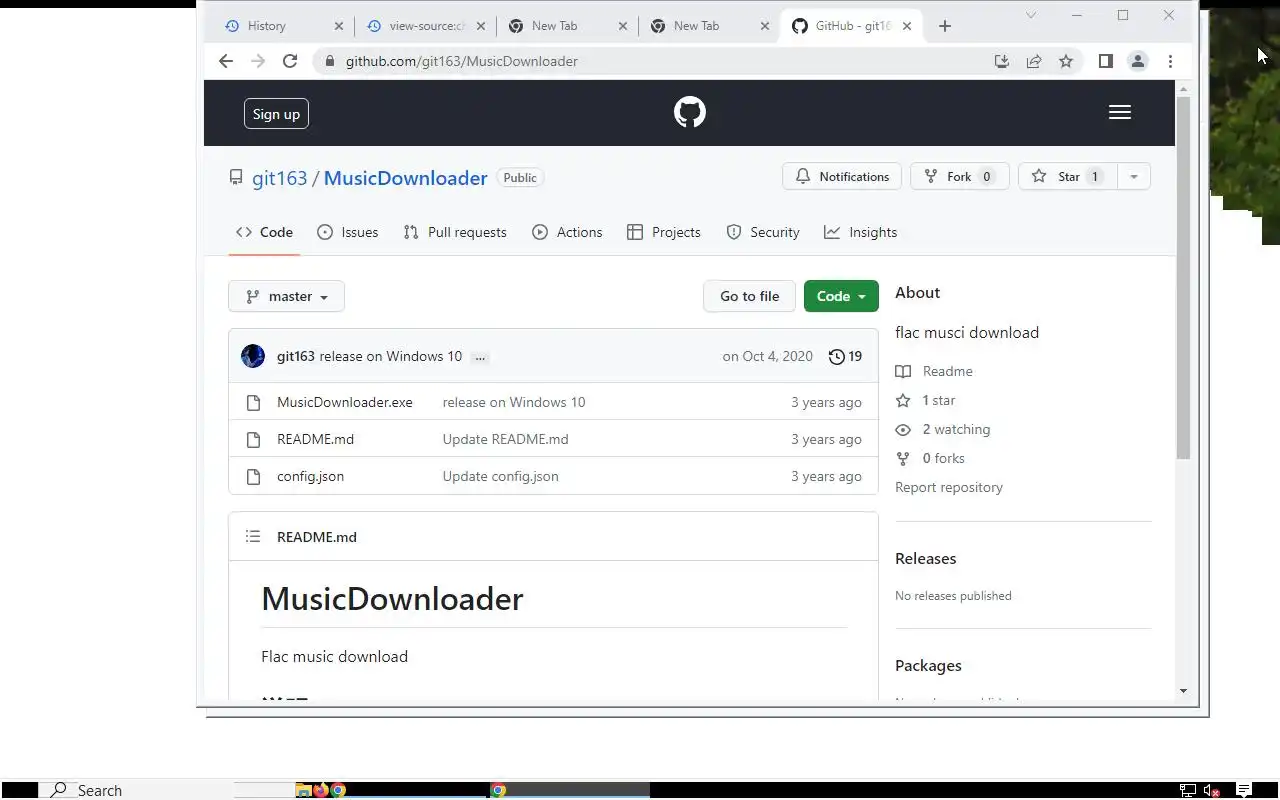Open the Insights tab
This screenshot has height=800, width=1280.
click(x=860, y=232)
